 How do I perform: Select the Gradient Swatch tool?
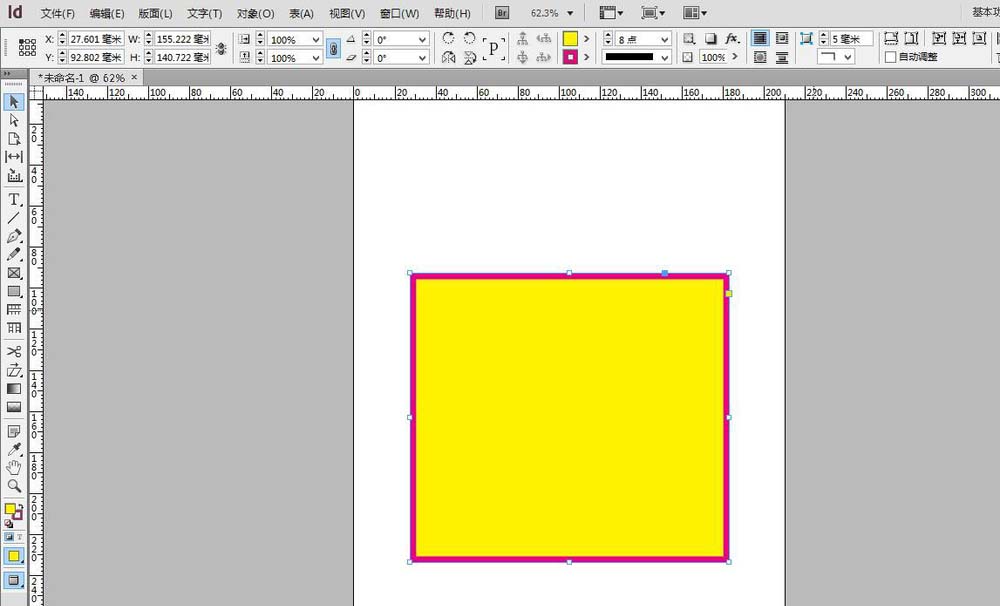point(14,388)
